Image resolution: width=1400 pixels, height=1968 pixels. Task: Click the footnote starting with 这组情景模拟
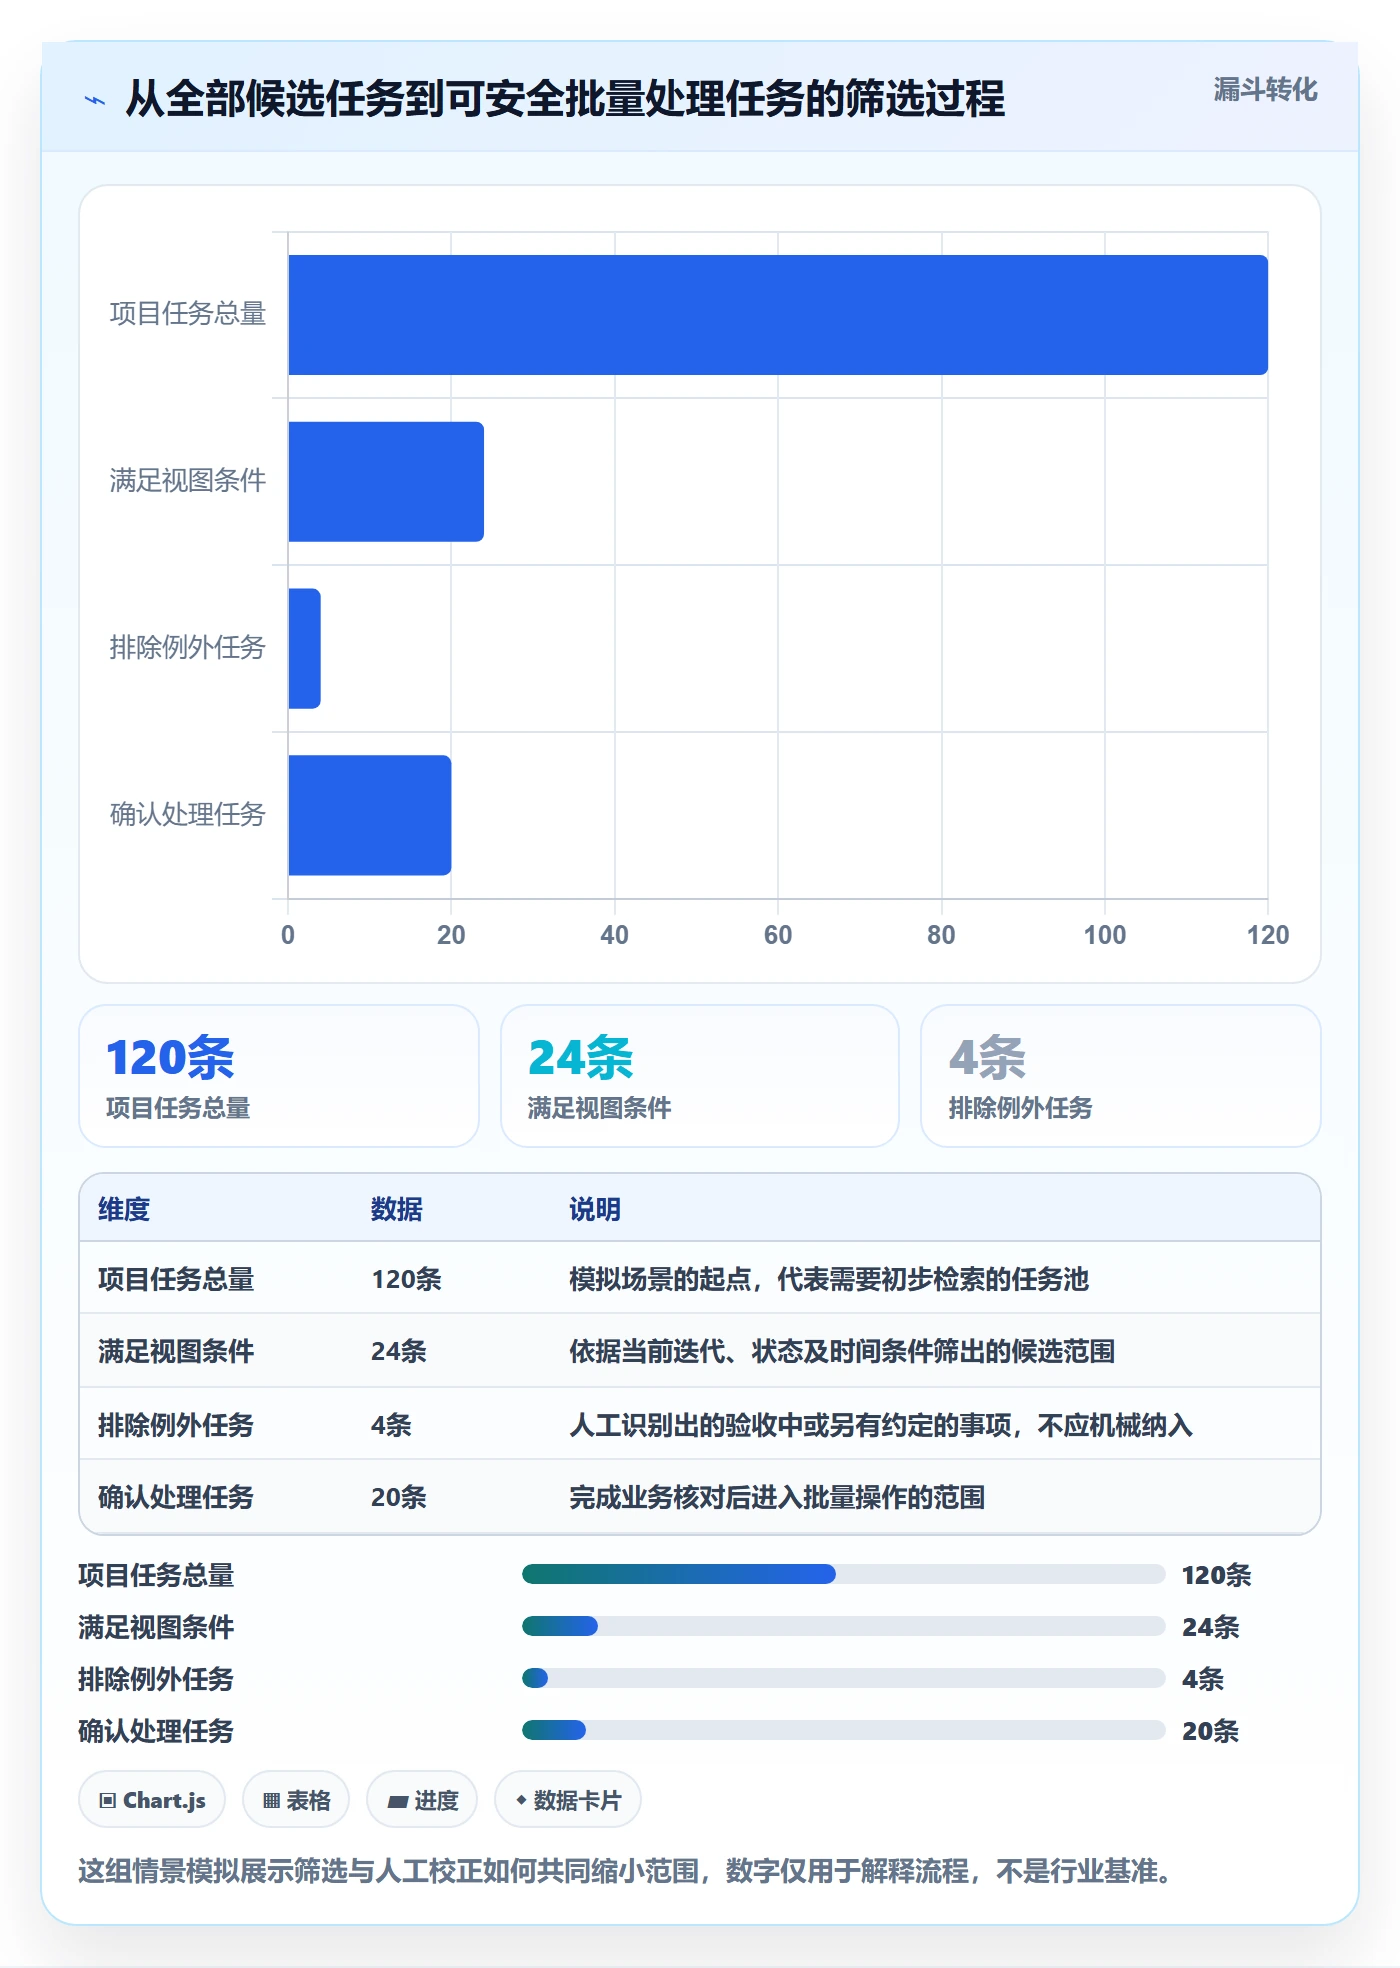click(x=628, y=1871)
